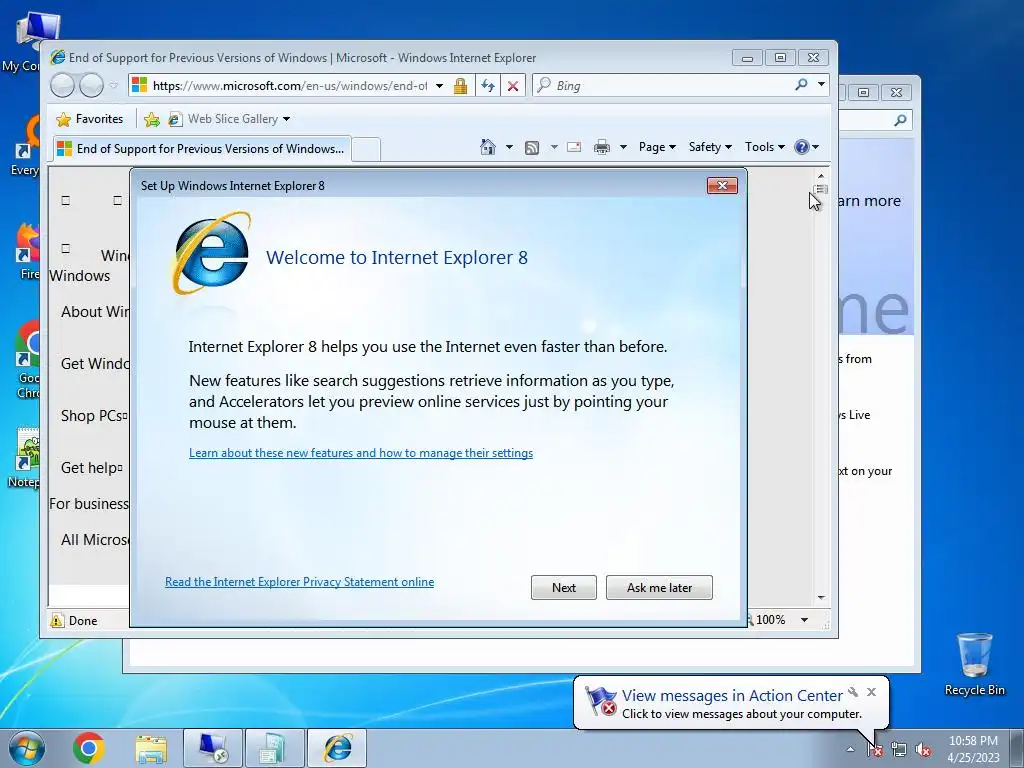Open the Help question mark menu
The height and width of the screenshot is (768, 1024).
[x=806, y=147]
